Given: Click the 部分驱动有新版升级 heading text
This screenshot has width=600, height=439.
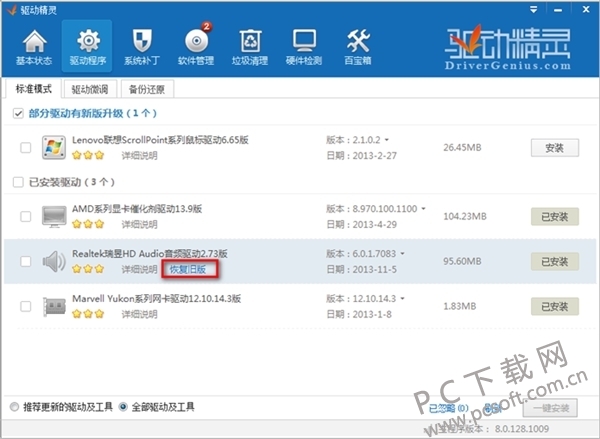Looking at the screenshot, I should (x=93, y=113).
